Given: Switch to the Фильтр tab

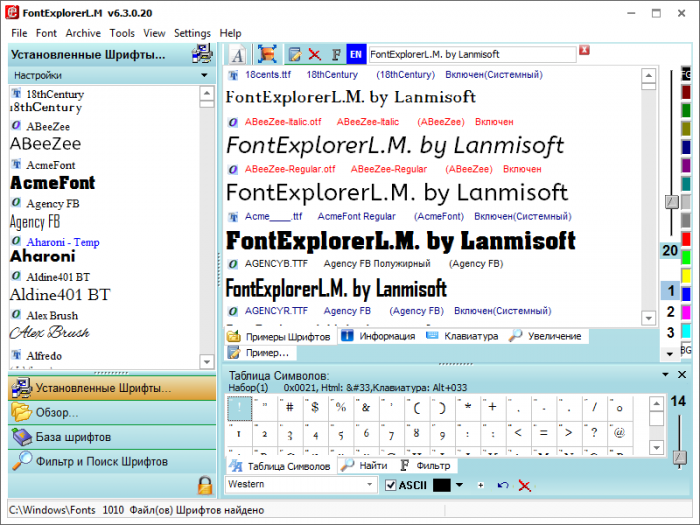Looking at the screenshot, I should click(425, 466).
